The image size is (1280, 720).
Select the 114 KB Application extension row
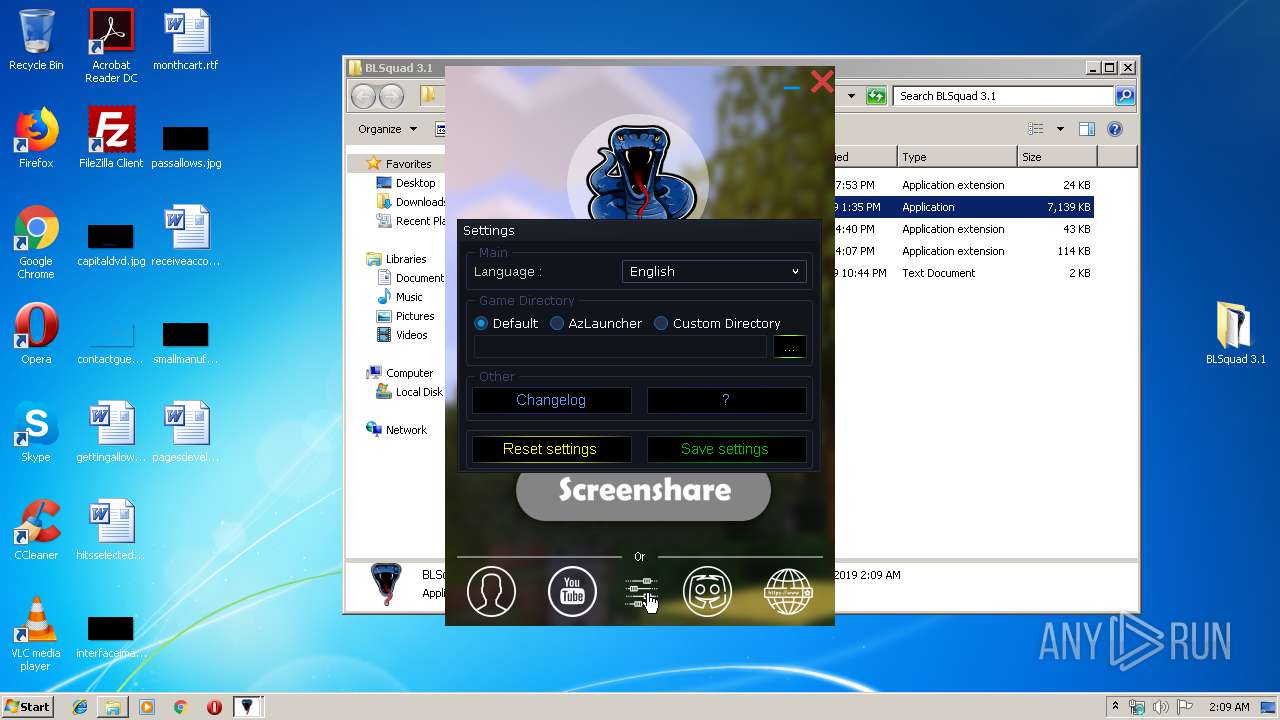click(964, 251)
